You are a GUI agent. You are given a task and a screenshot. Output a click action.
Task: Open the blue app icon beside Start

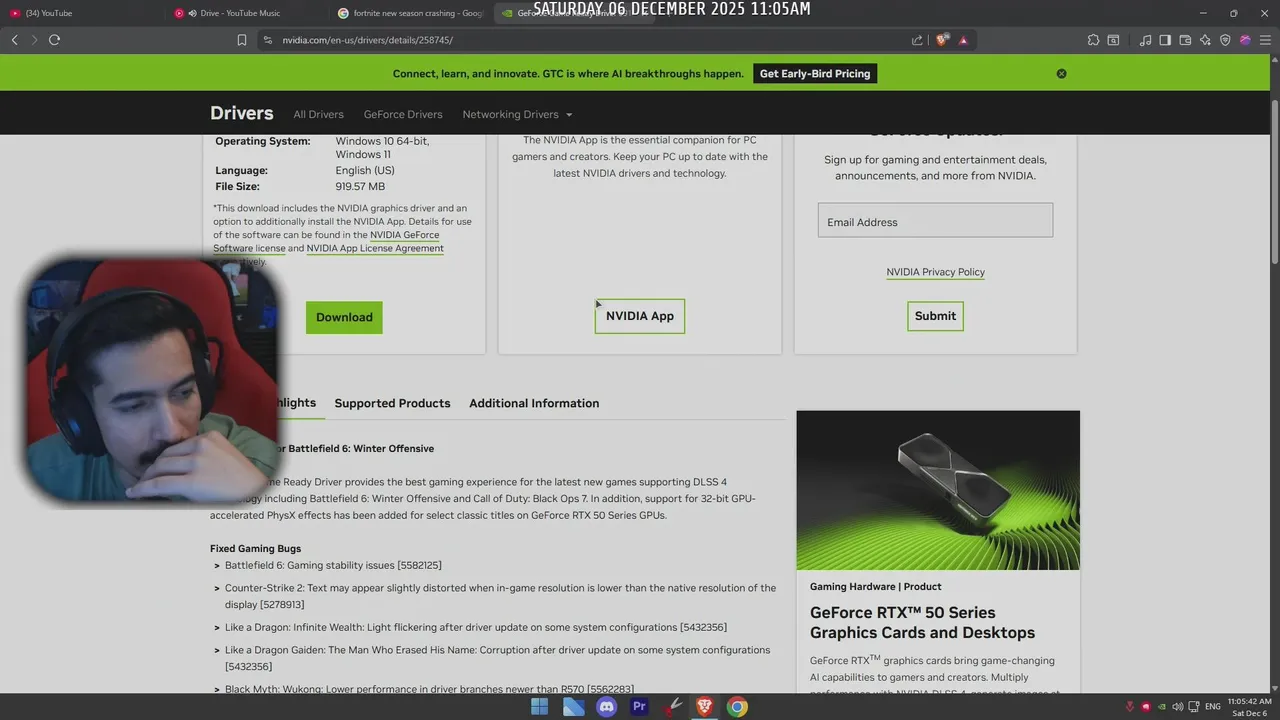coord(573,707)
